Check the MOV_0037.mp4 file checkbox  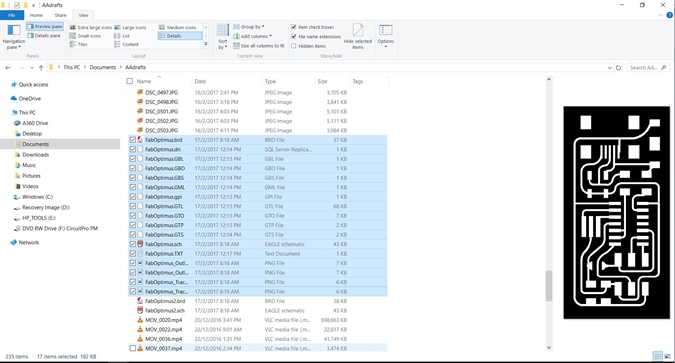coord(133,348)
